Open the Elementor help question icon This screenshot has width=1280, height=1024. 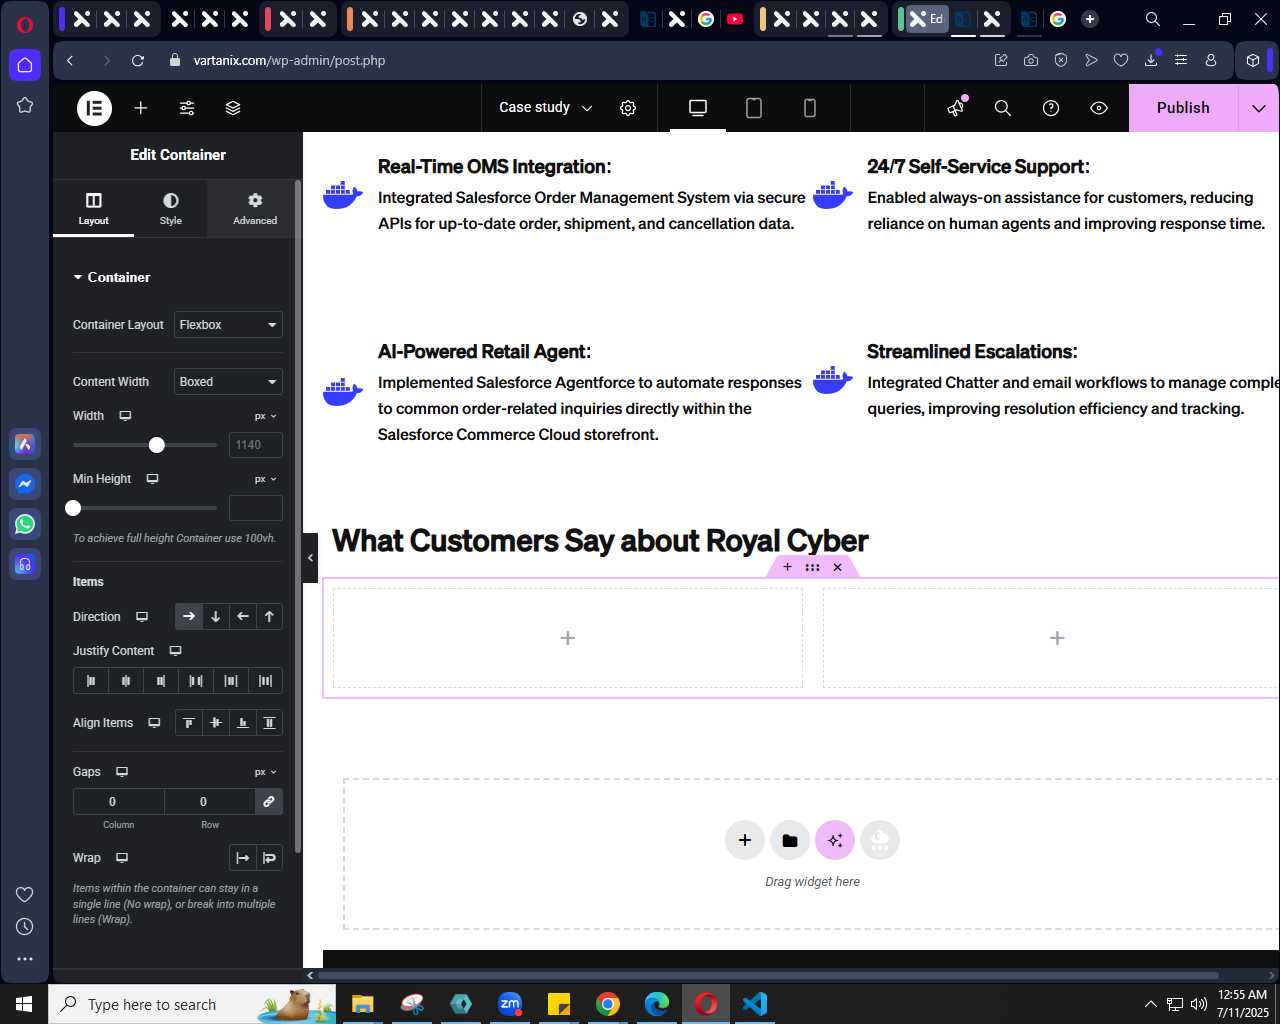[1051, 108]
